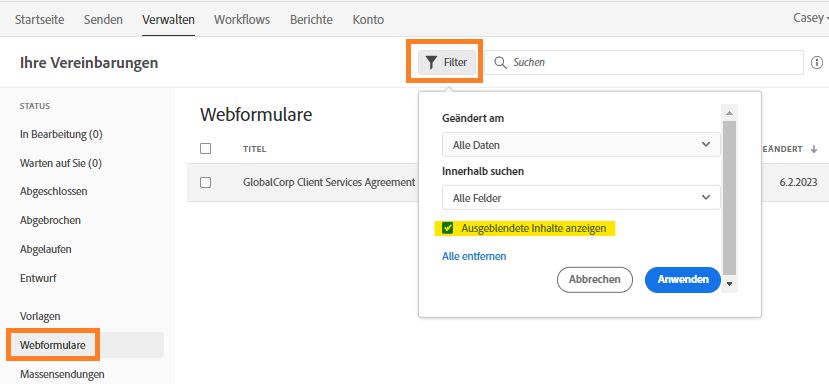
Task: Open the Innerhalb suchen dropdown (Alle Felder)
Action: 581,198
